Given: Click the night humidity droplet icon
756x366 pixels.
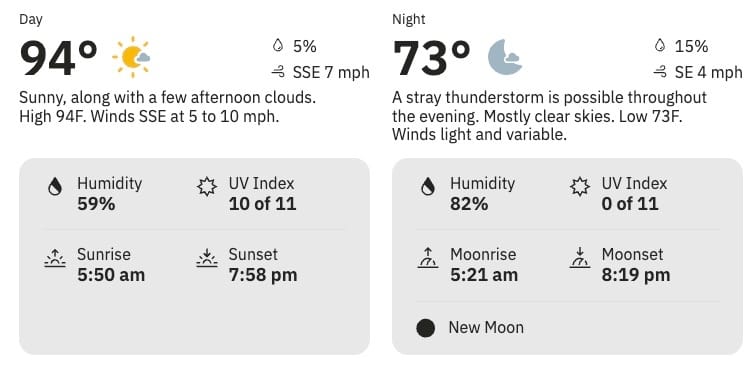Looking at the screenshot, I should (428, 187).
